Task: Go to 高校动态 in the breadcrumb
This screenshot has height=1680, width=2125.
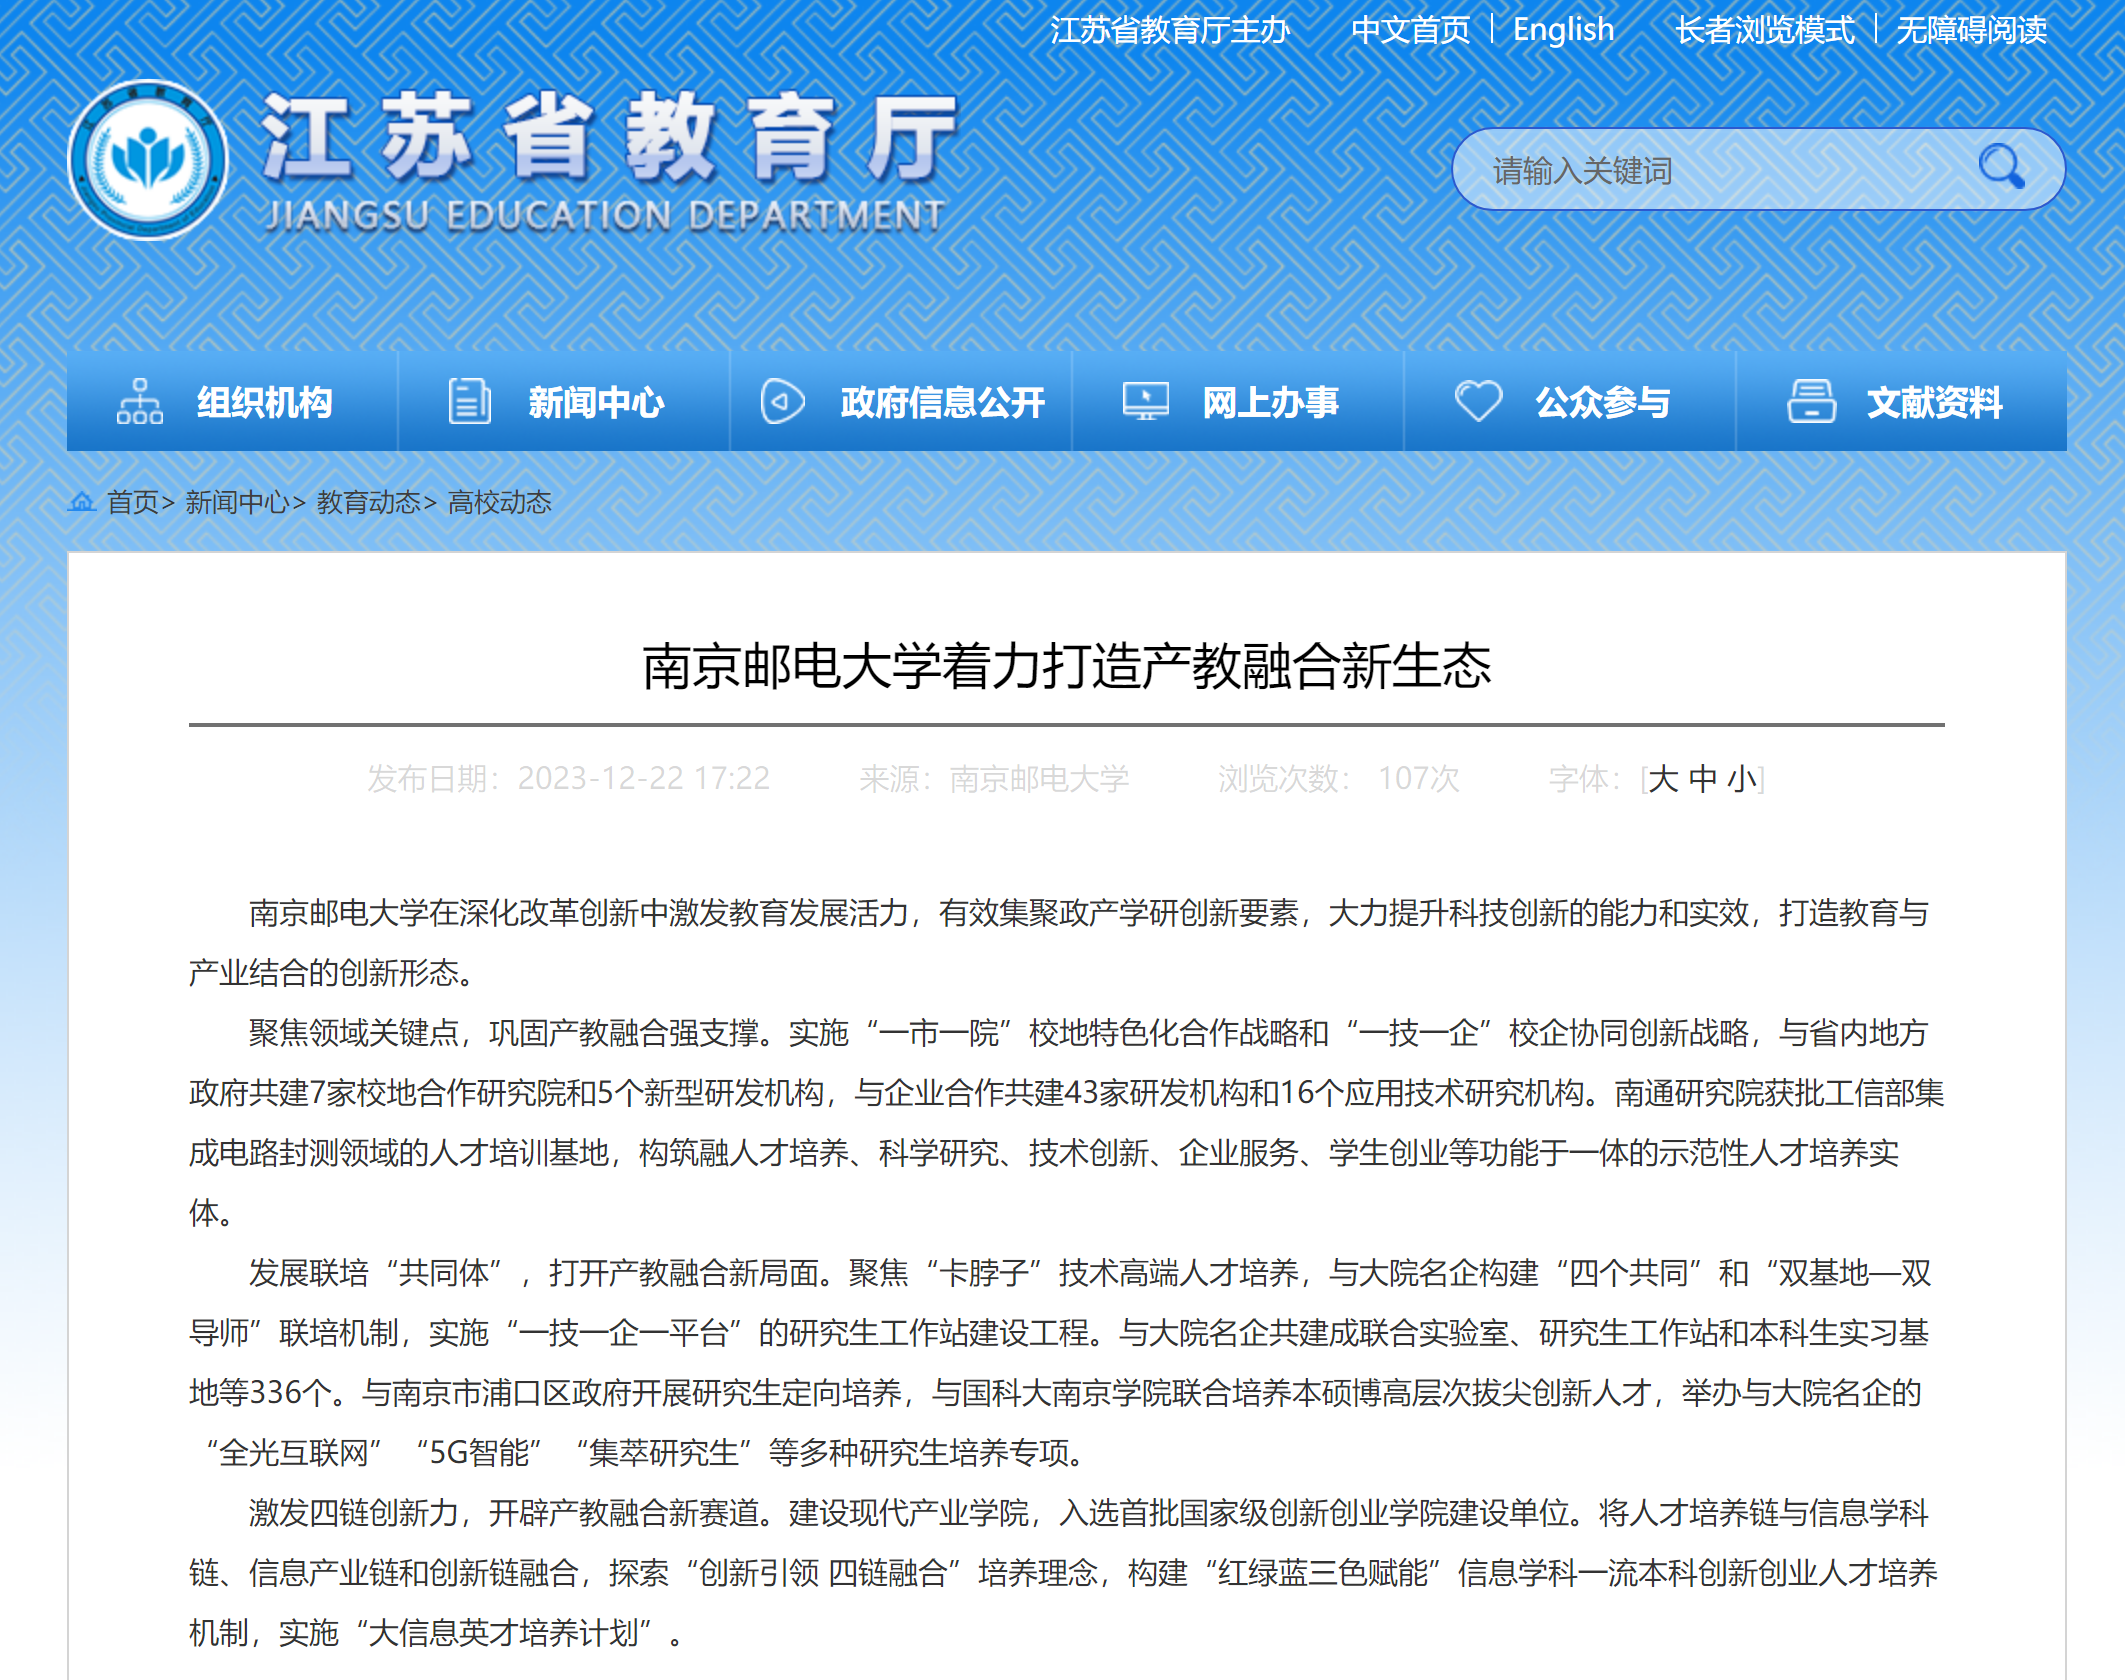Action: click(x=500, y=502)
